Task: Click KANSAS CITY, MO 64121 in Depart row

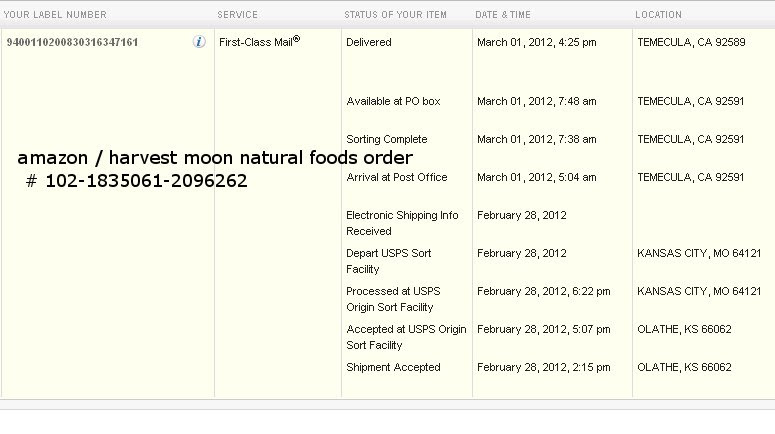Action: (699, 253)
